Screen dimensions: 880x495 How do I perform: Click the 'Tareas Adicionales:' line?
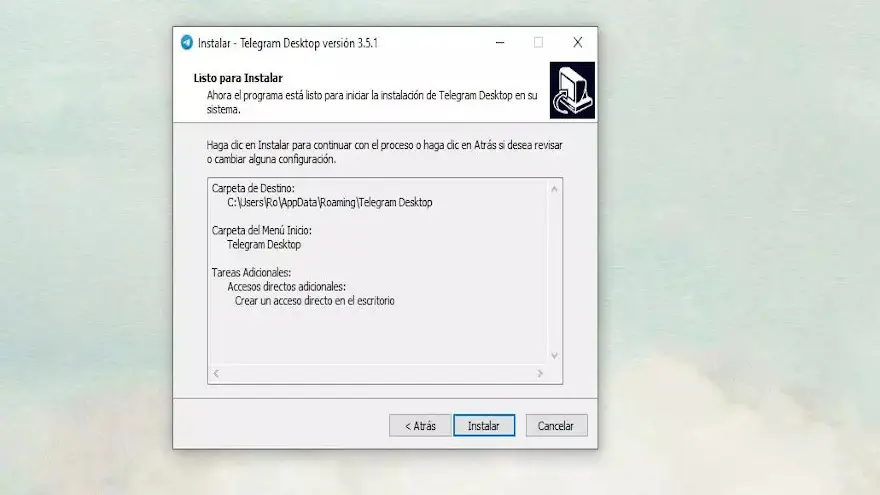(x=251, y=272)
